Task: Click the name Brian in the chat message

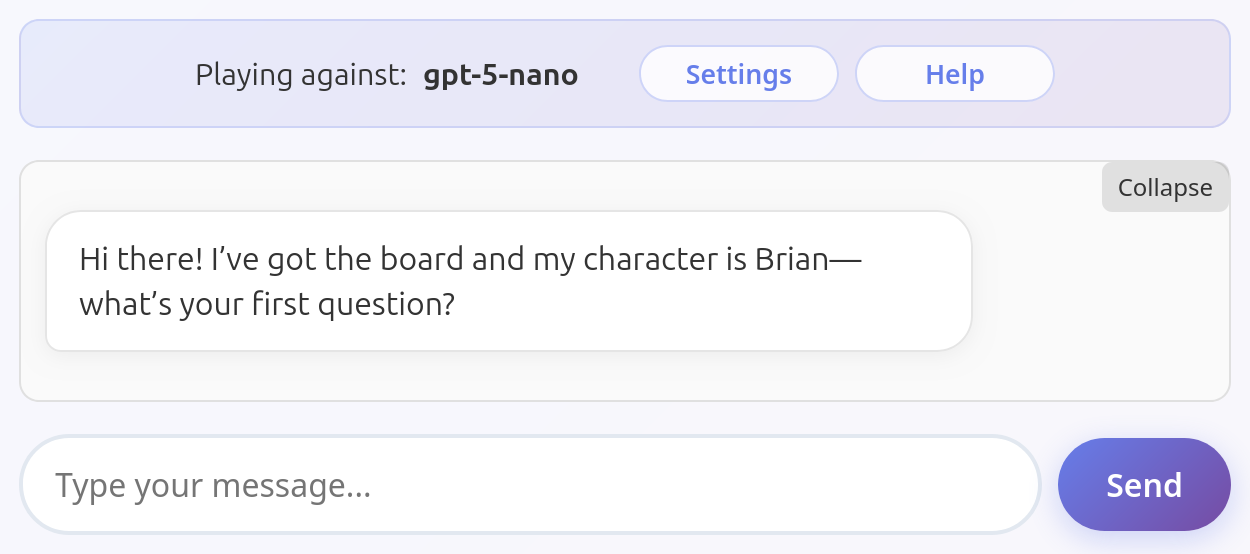Action: pos(792,259)
